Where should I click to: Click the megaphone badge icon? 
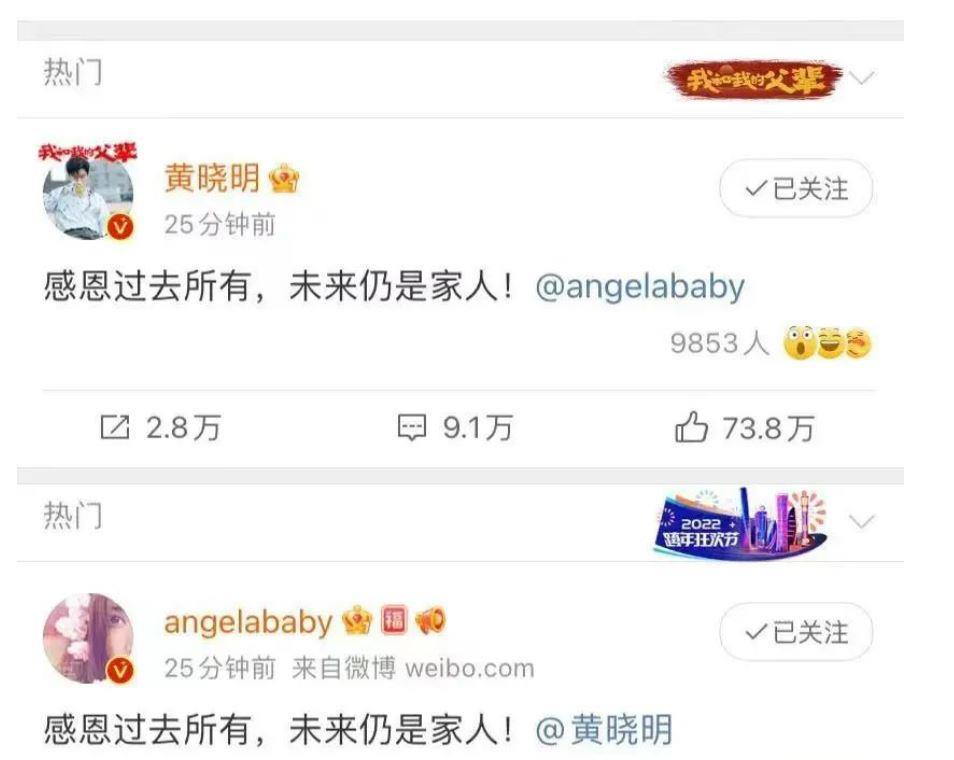(x=430, y=621)
